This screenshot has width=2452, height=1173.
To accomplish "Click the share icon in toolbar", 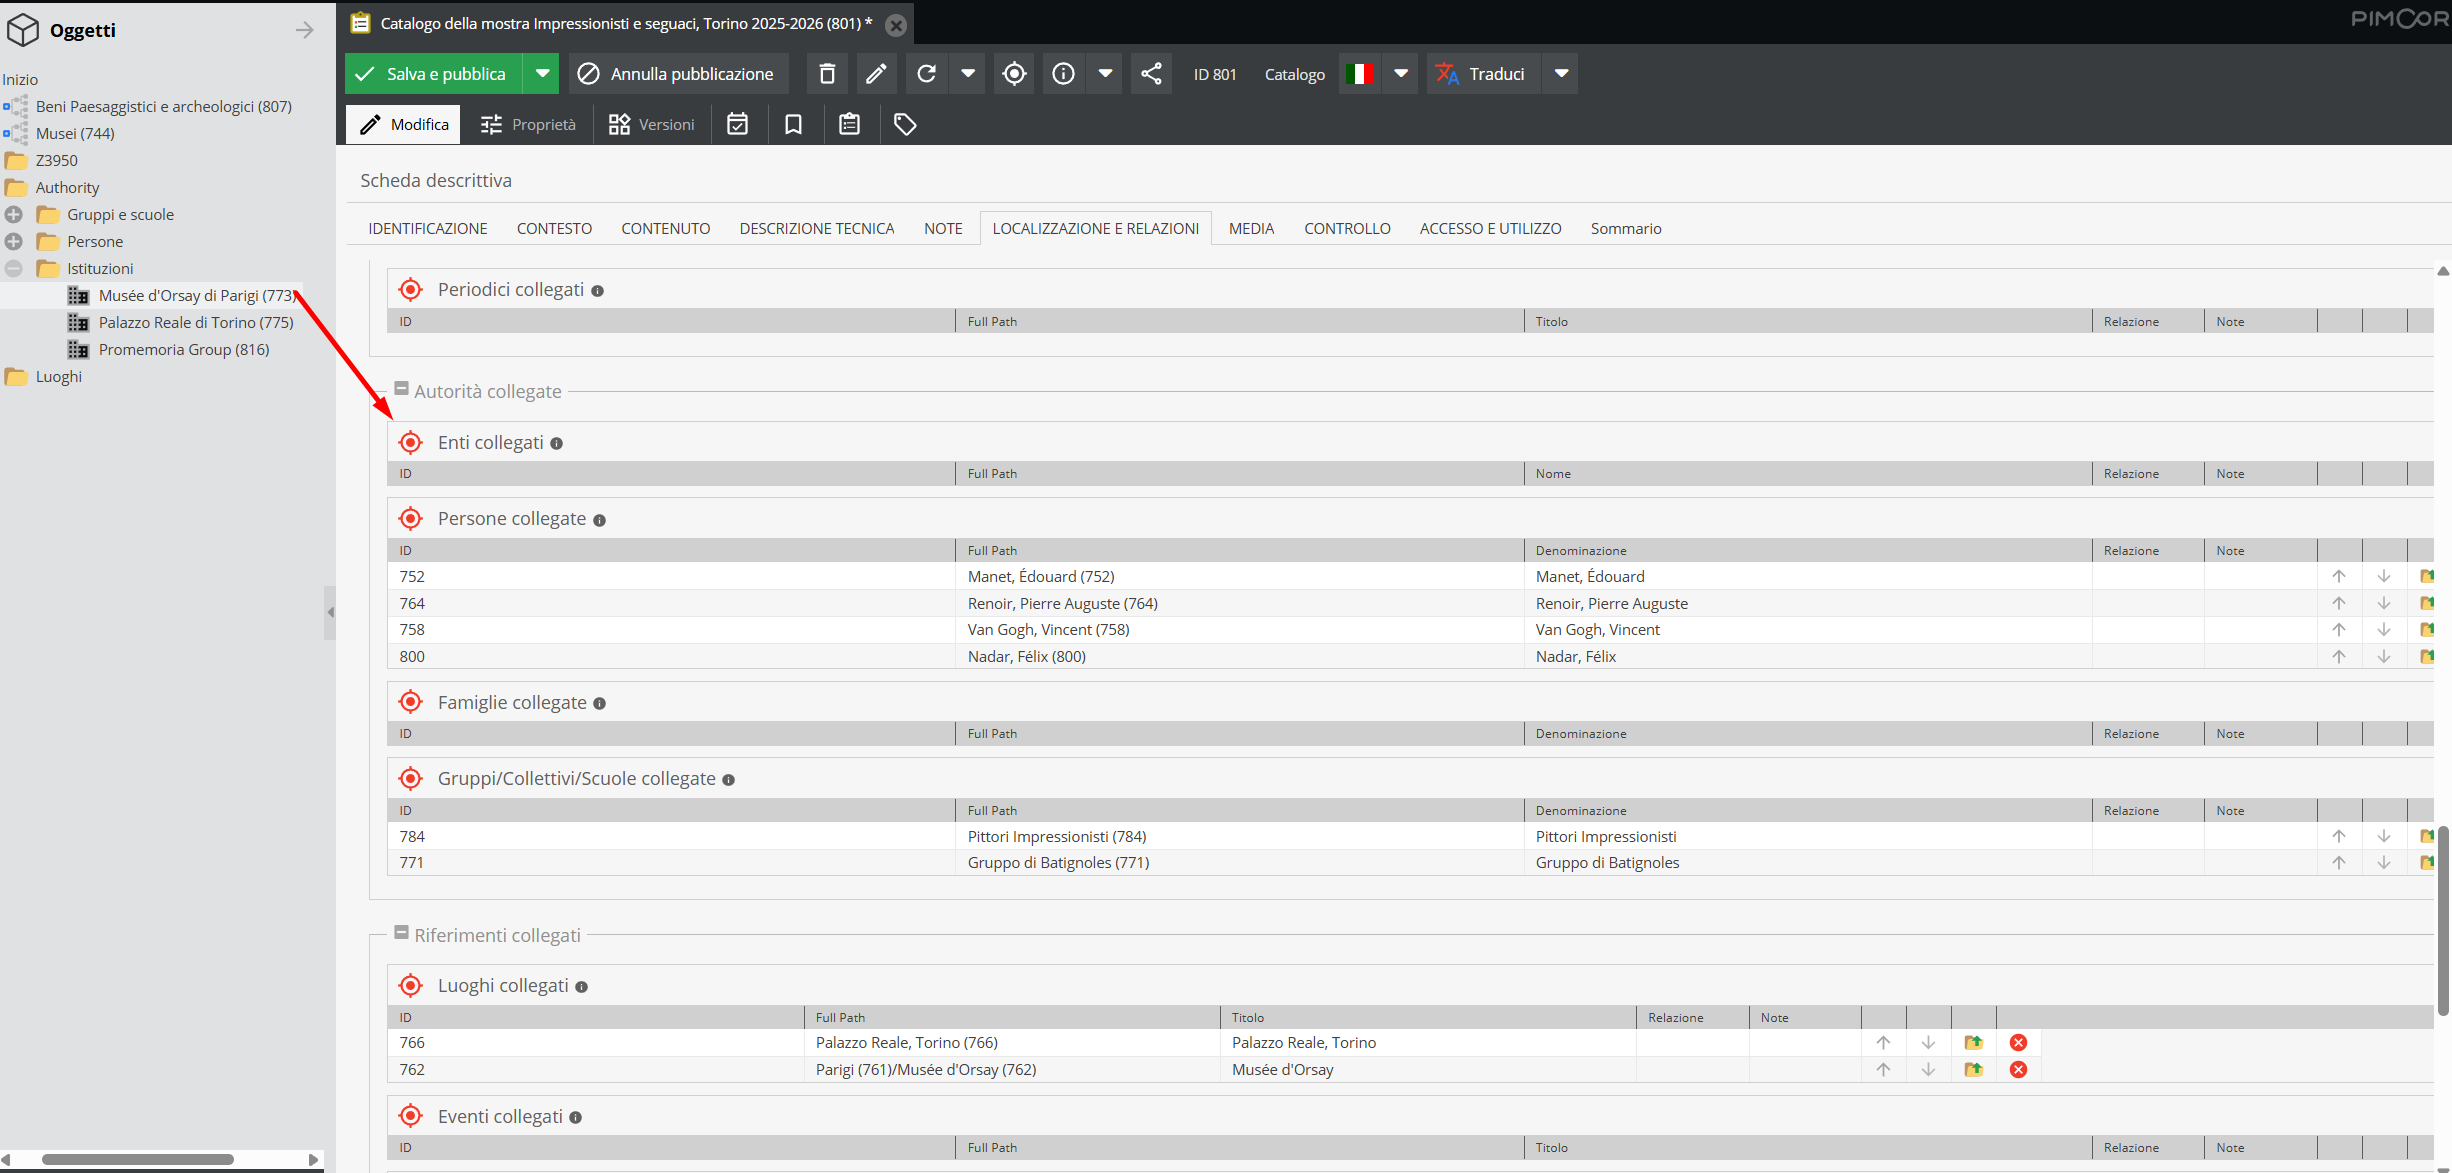I will 1151,74.
